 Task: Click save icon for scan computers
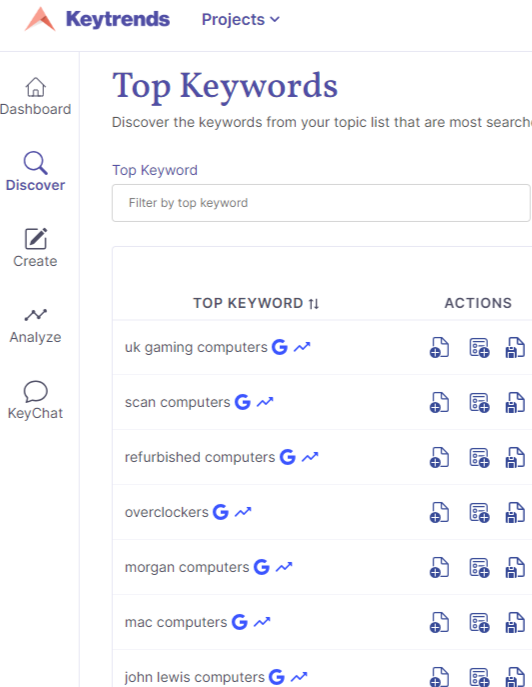pyautogui.click(x=515, y=403)
